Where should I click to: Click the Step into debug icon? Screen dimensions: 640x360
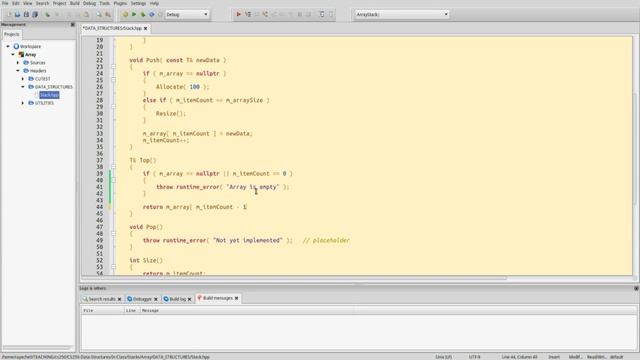point(265,14)
